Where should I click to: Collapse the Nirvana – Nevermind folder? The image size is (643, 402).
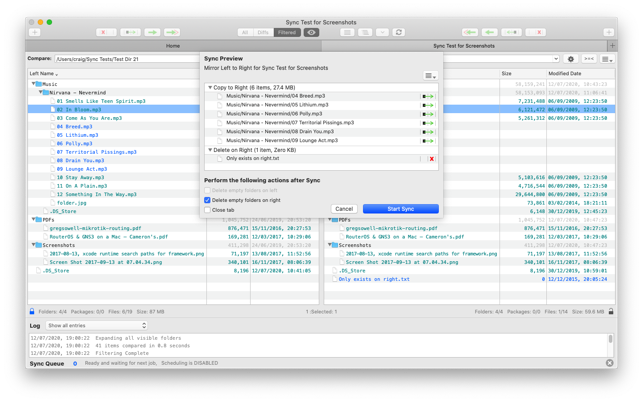(41, 92)
